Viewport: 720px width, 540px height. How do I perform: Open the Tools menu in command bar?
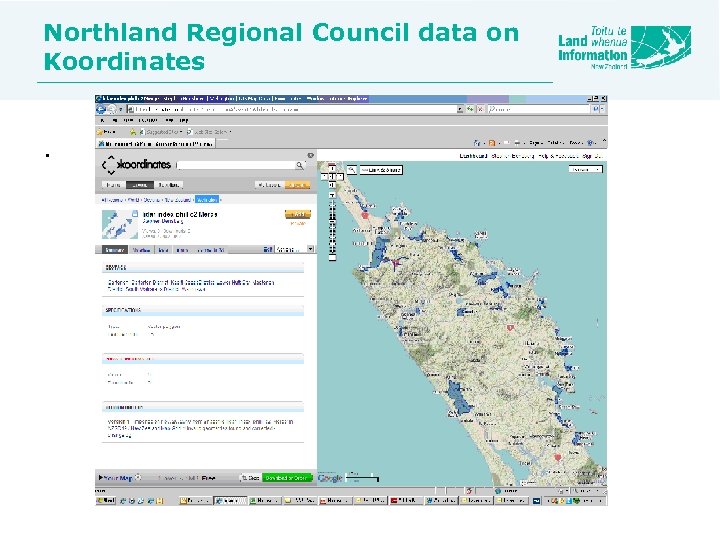tap(576, 143)
